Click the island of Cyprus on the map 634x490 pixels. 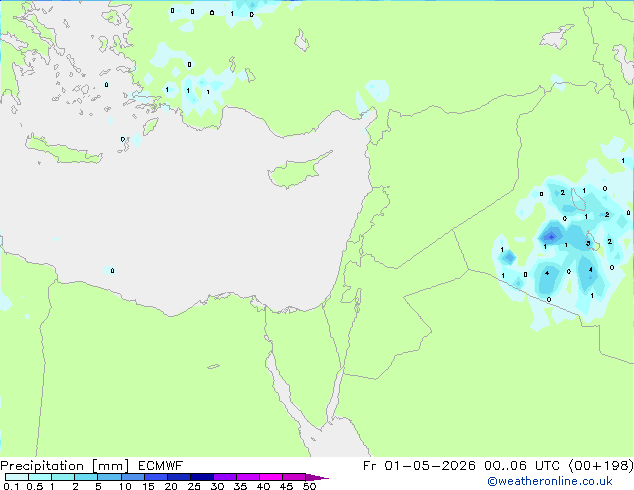(297, 172)
